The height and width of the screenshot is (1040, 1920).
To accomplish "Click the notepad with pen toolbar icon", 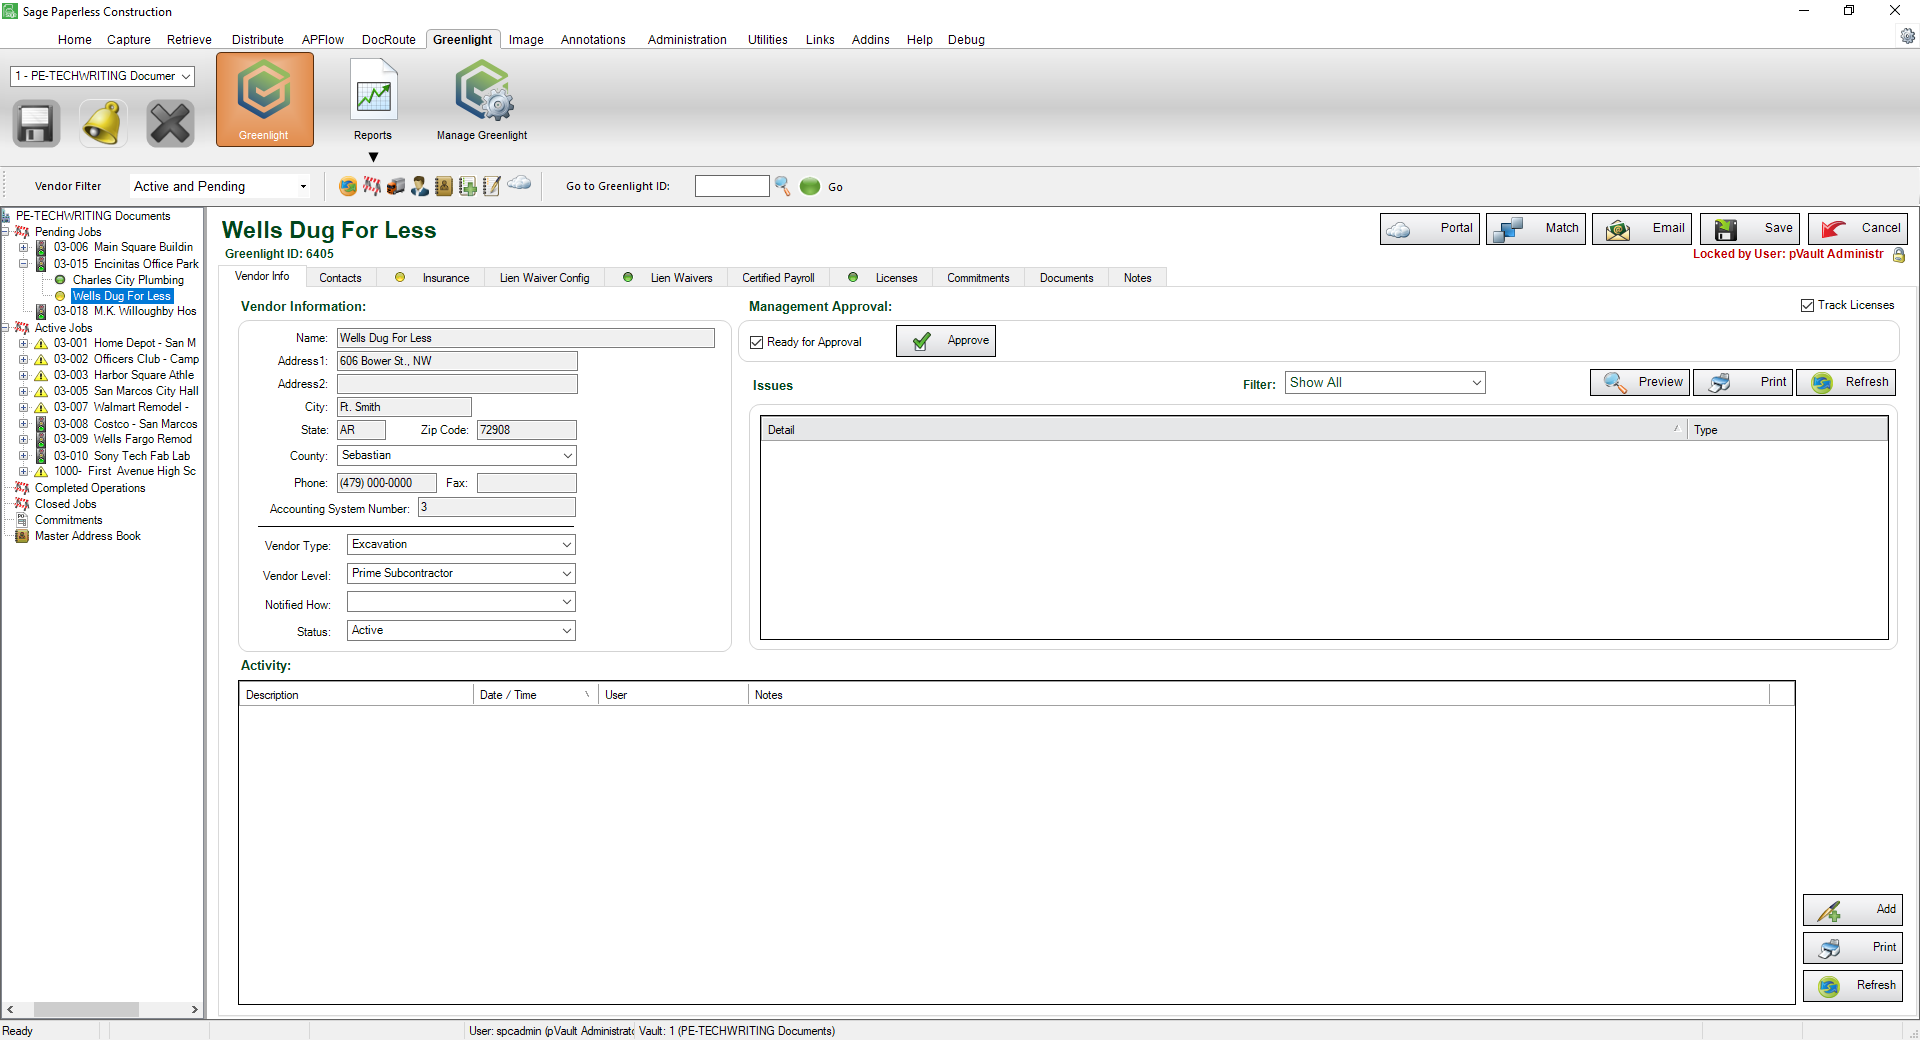I will (492, 186).
